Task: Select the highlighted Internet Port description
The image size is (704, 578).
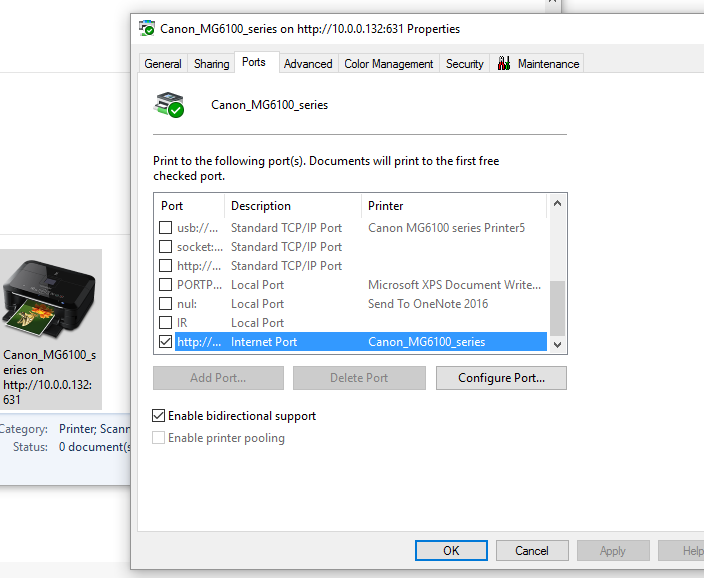Action: 264,342
